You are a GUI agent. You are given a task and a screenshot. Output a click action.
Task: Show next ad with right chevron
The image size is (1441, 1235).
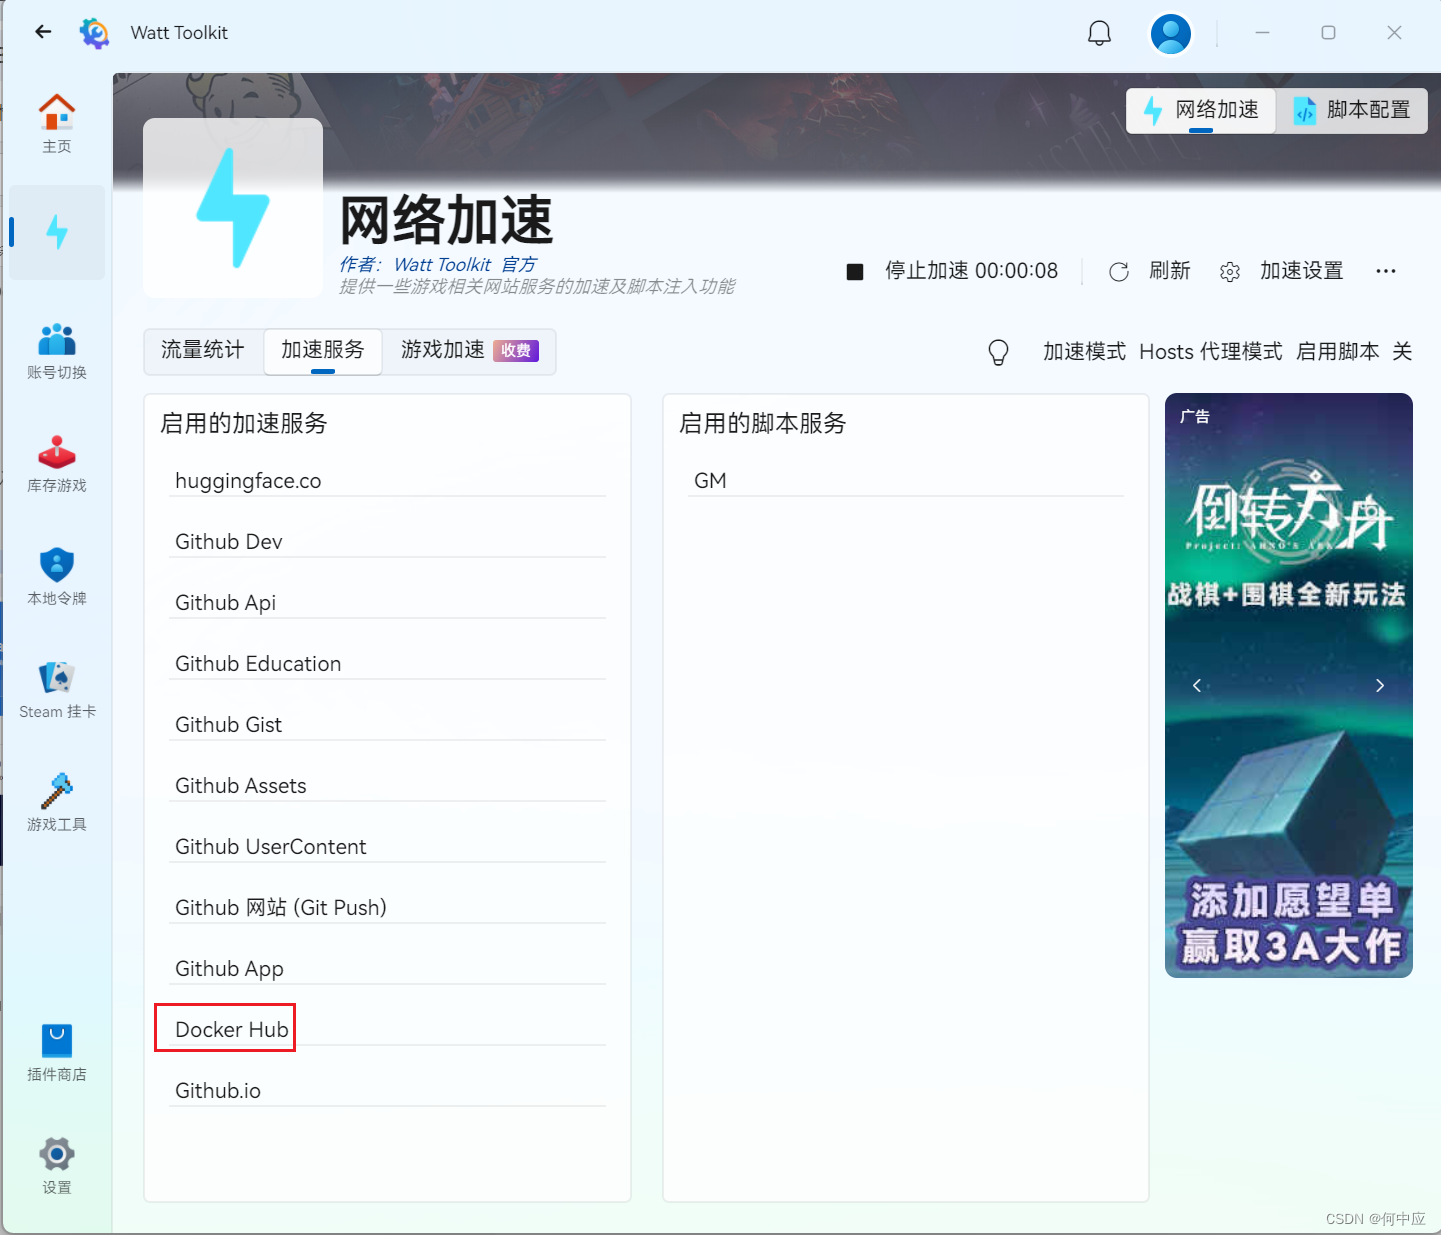point(1380,685)
